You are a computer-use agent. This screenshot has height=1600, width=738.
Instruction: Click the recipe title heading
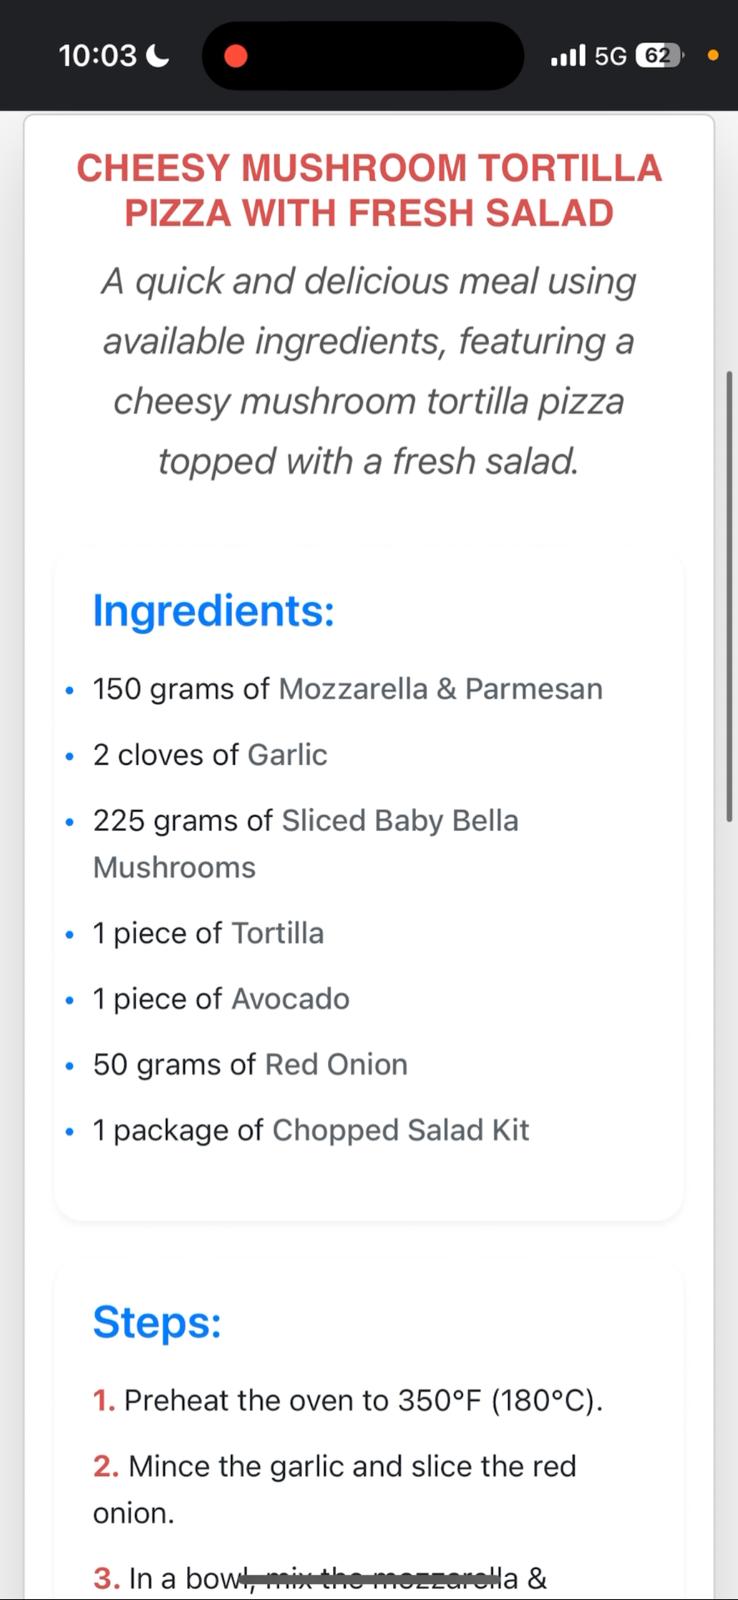point(369,190)
